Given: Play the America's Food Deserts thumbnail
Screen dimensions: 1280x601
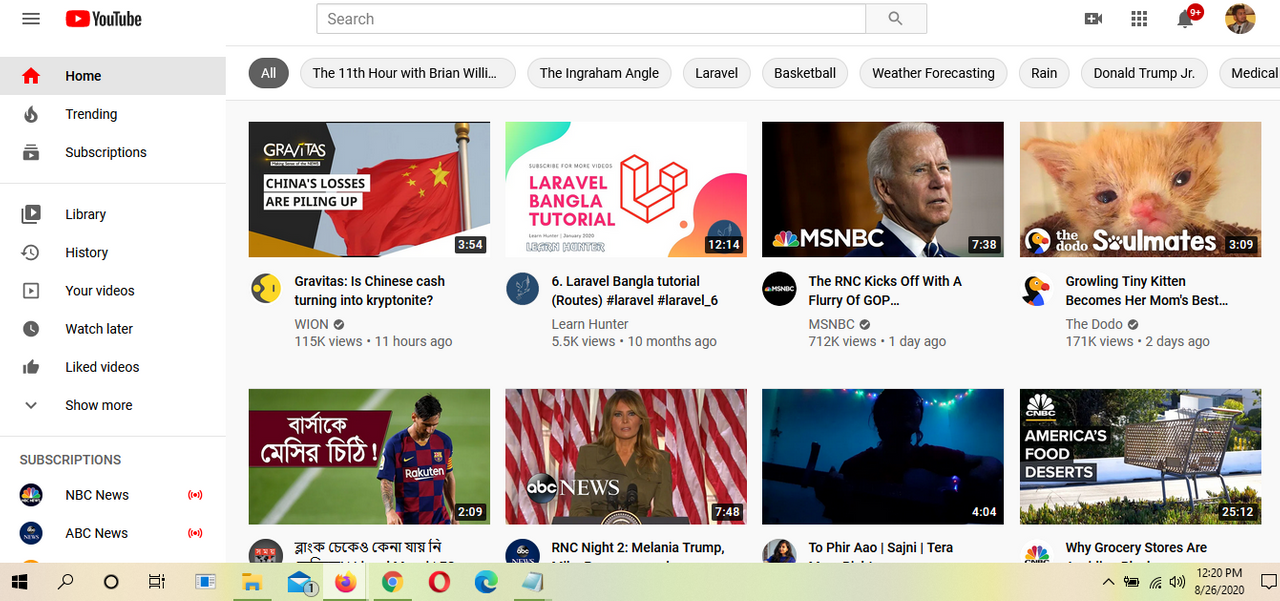Looking at the screenshot, I should click(x=1140, y=457).
